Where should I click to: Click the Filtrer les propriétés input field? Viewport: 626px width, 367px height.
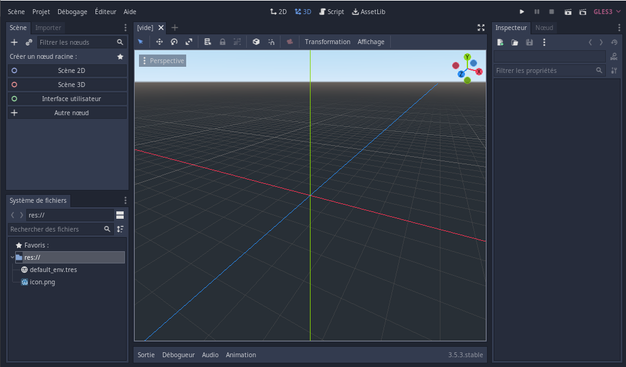point(549,71)
